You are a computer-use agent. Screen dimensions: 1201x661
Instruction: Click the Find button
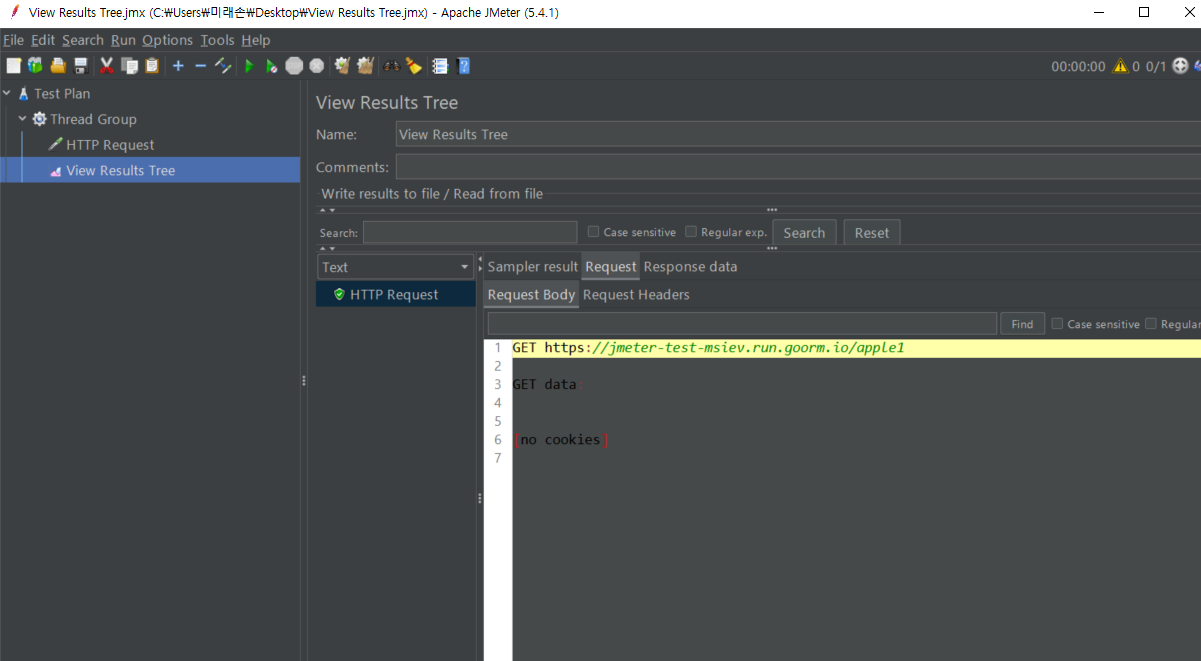pyautogui.click(x=1022, y=324)
